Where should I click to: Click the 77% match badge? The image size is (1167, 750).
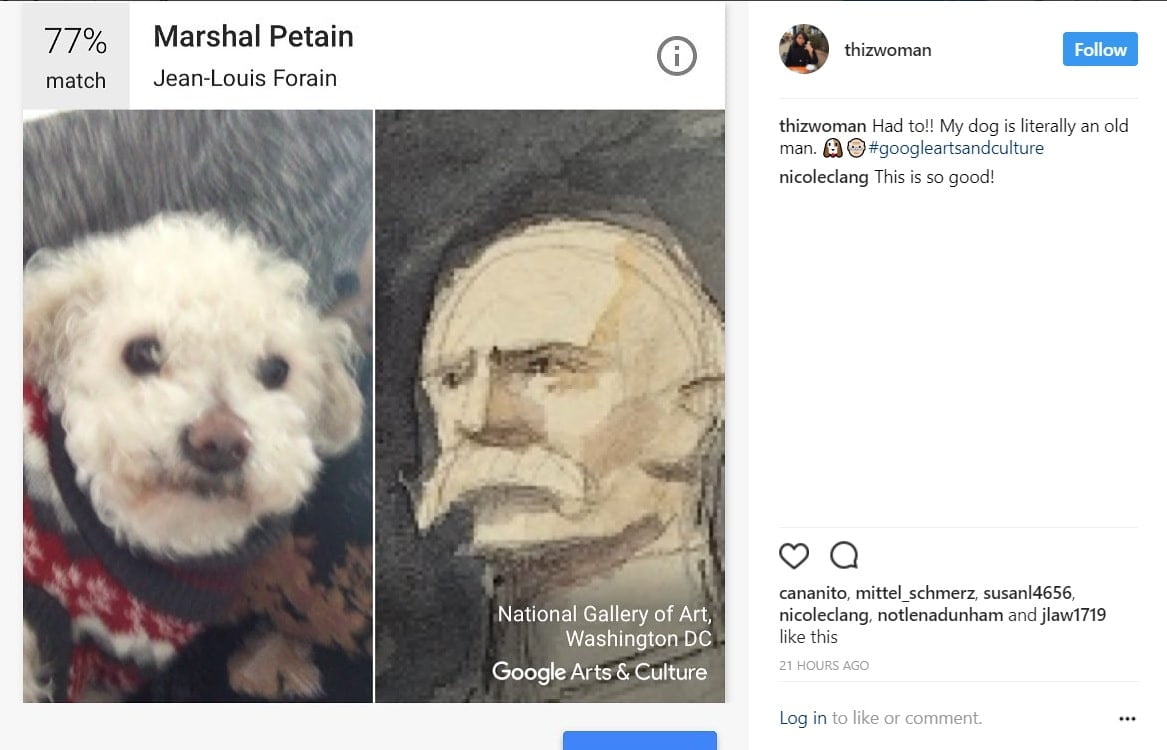(x=76, y=56)
